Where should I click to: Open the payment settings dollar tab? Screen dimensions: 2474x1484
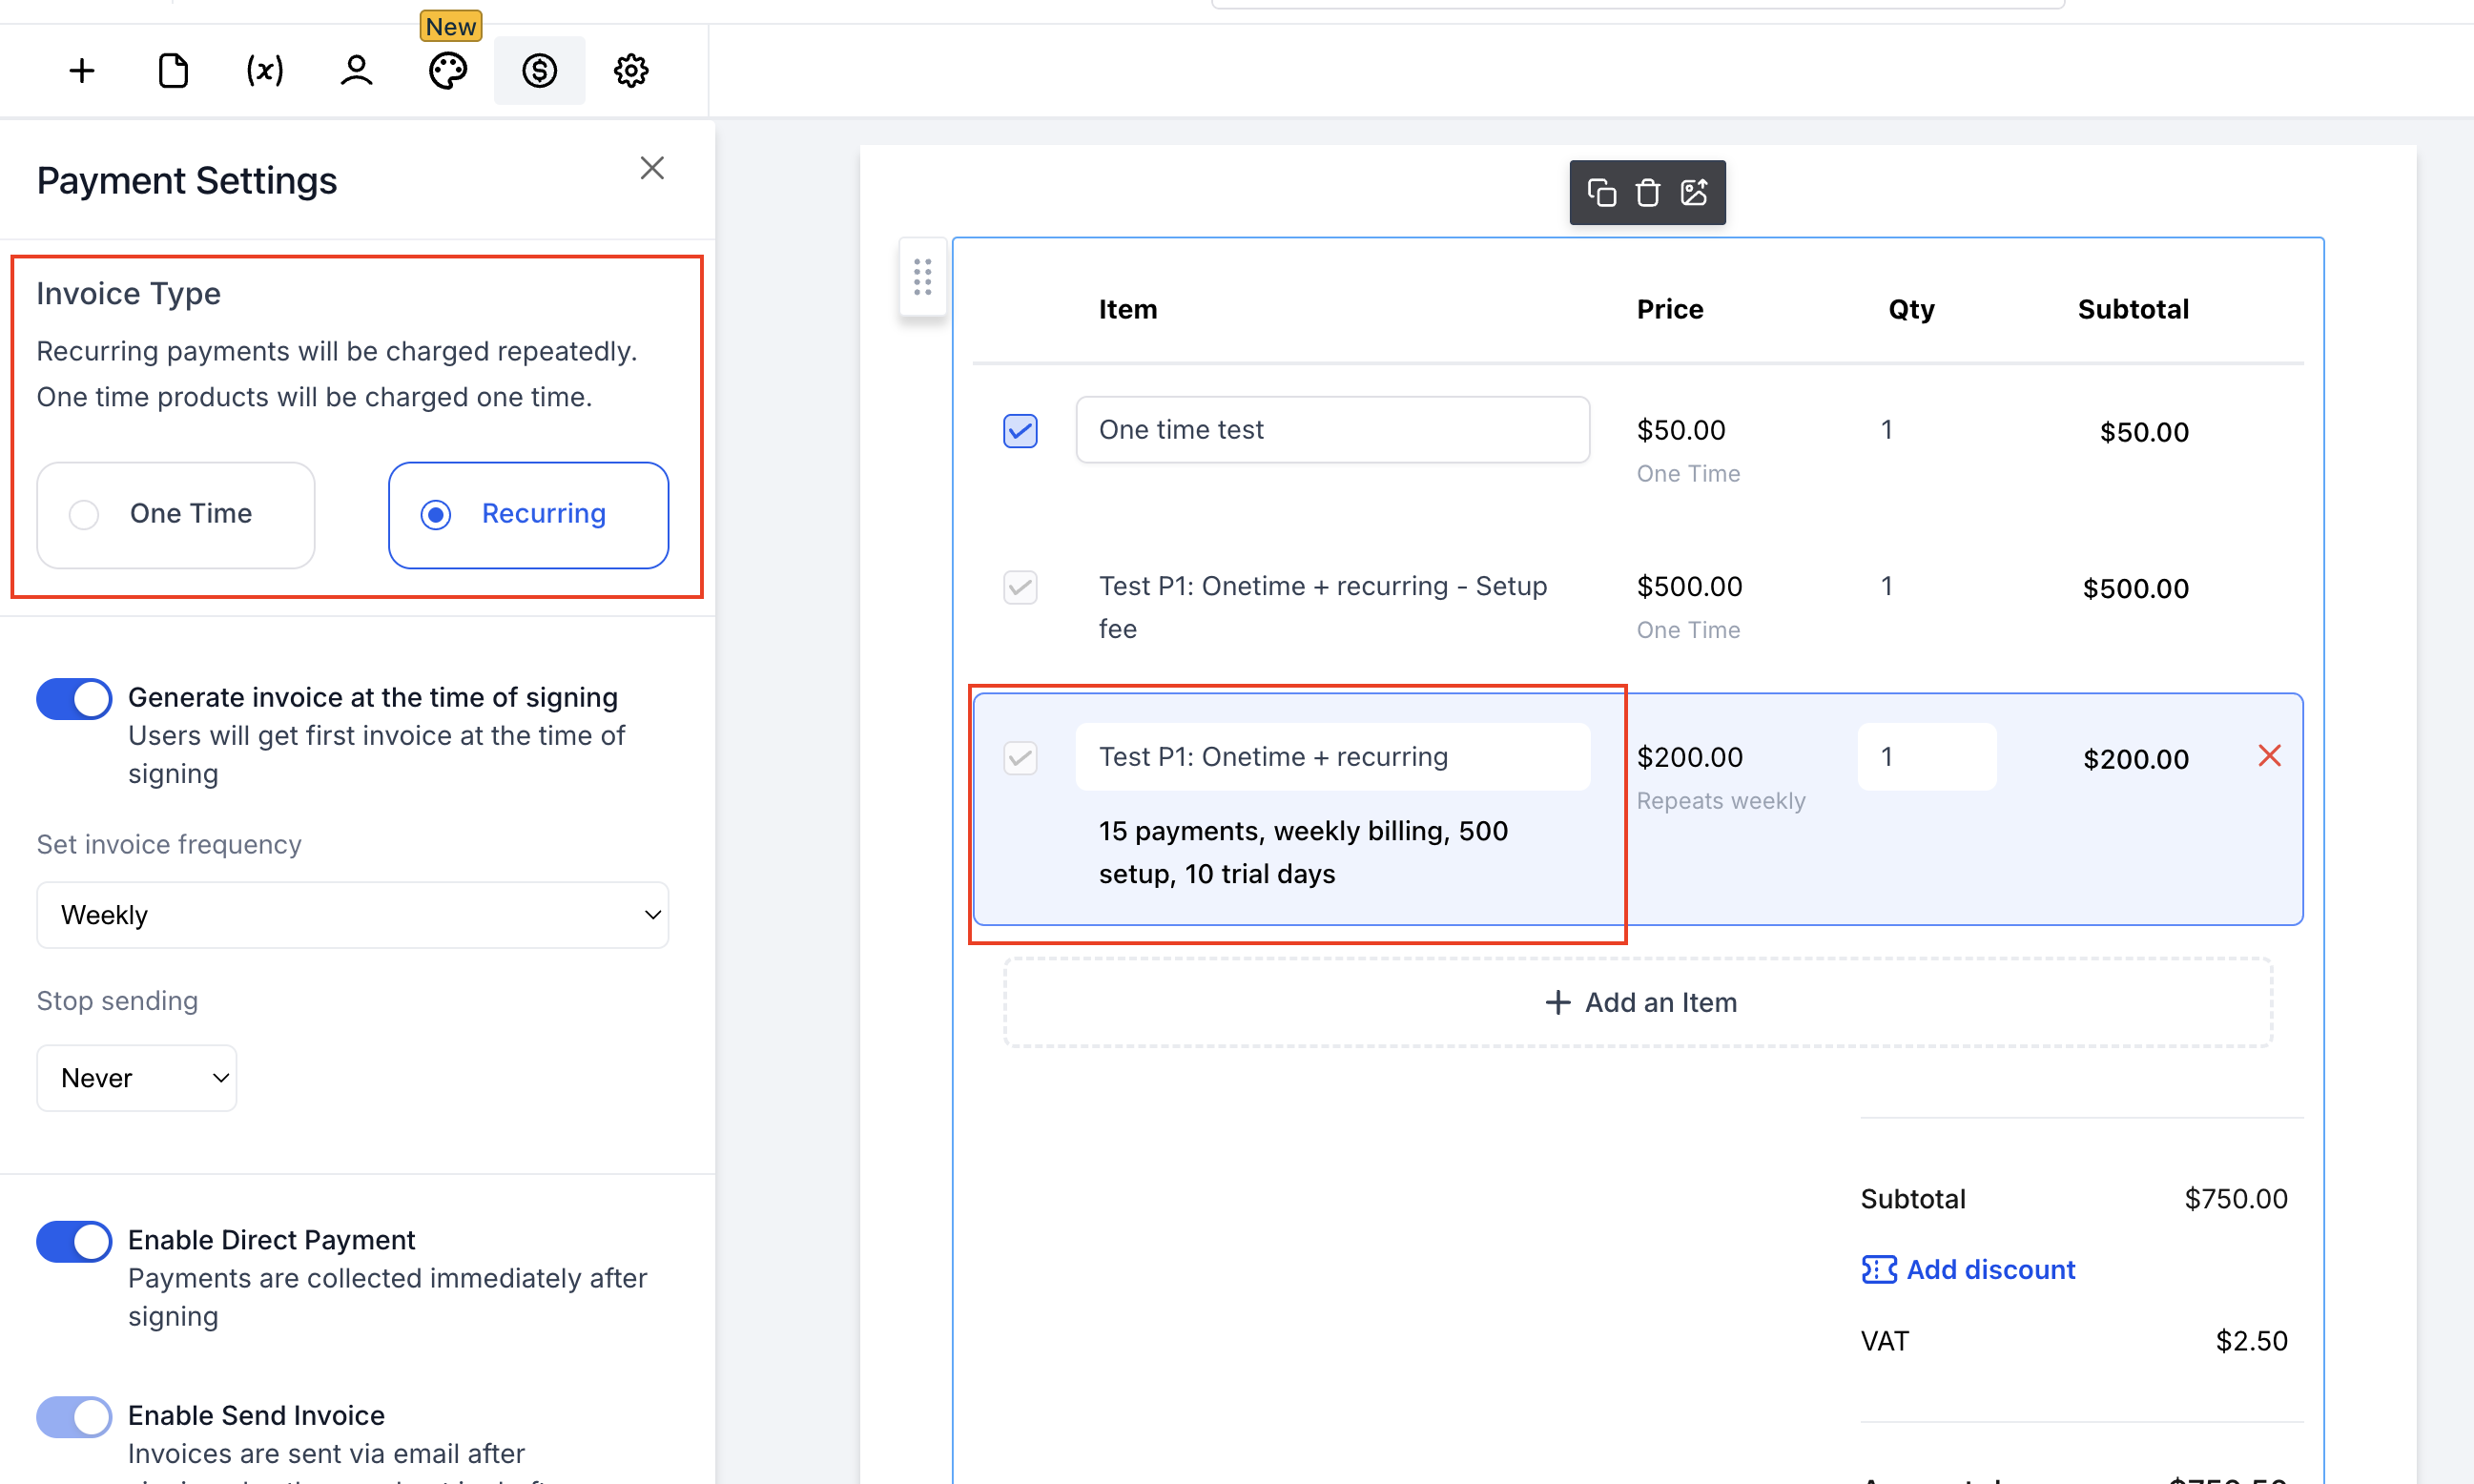[x=539, y=71]
